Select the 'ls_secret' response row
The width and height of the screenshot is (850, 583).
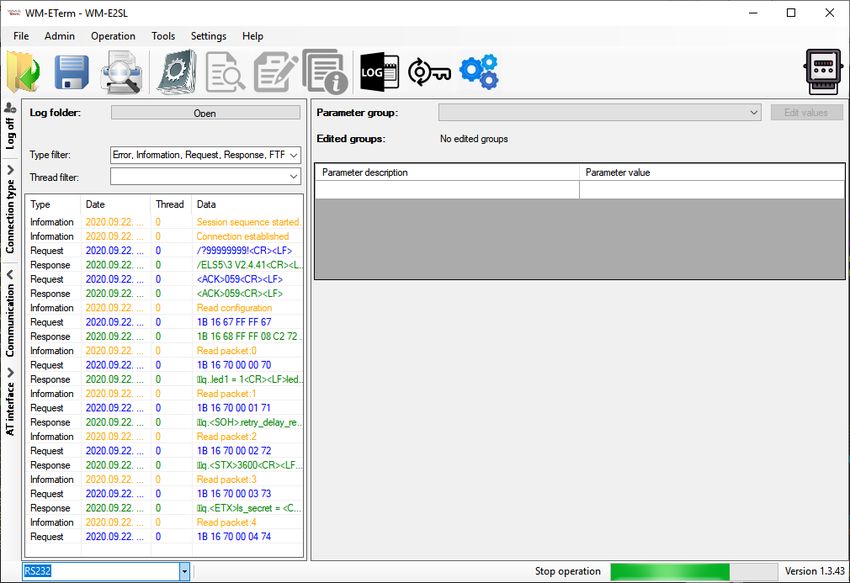tap(164, 508)
